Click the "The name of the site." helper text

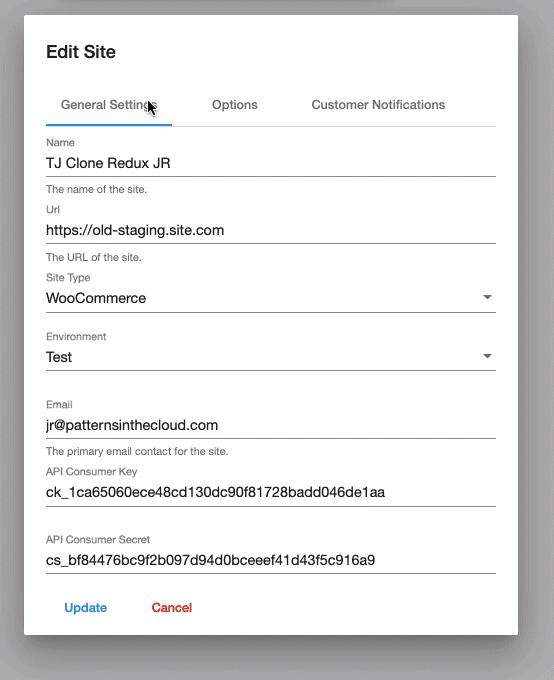96,190
